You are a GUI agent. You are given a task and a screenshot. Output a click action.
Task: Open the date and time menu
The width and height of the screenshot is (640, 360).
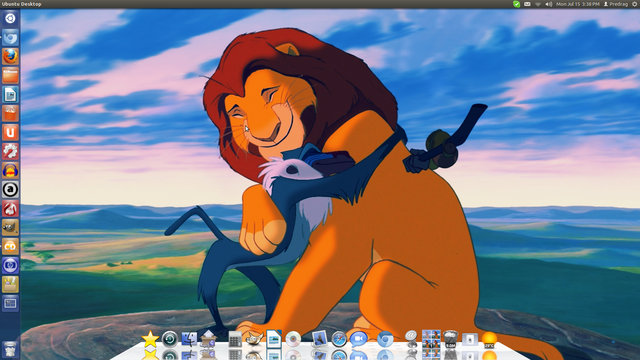[578, 4]
